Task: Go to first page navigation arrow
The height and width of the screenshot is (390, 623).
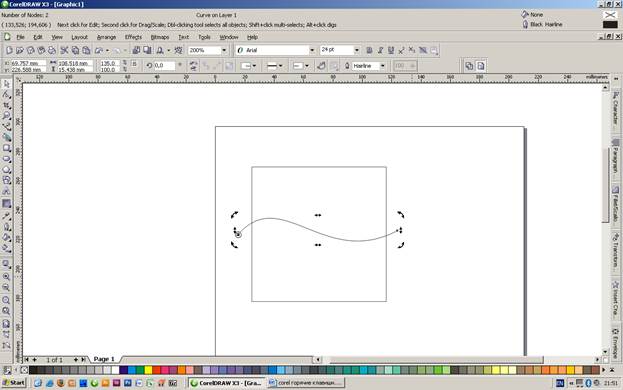Action: (x=26, y=359)
